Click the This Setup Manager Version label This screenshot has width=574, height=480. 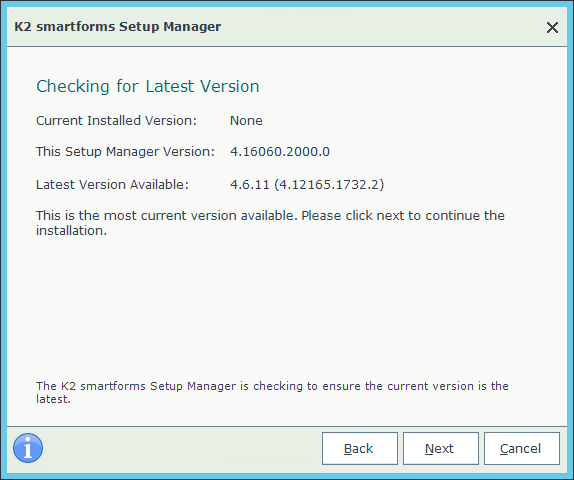125,152
